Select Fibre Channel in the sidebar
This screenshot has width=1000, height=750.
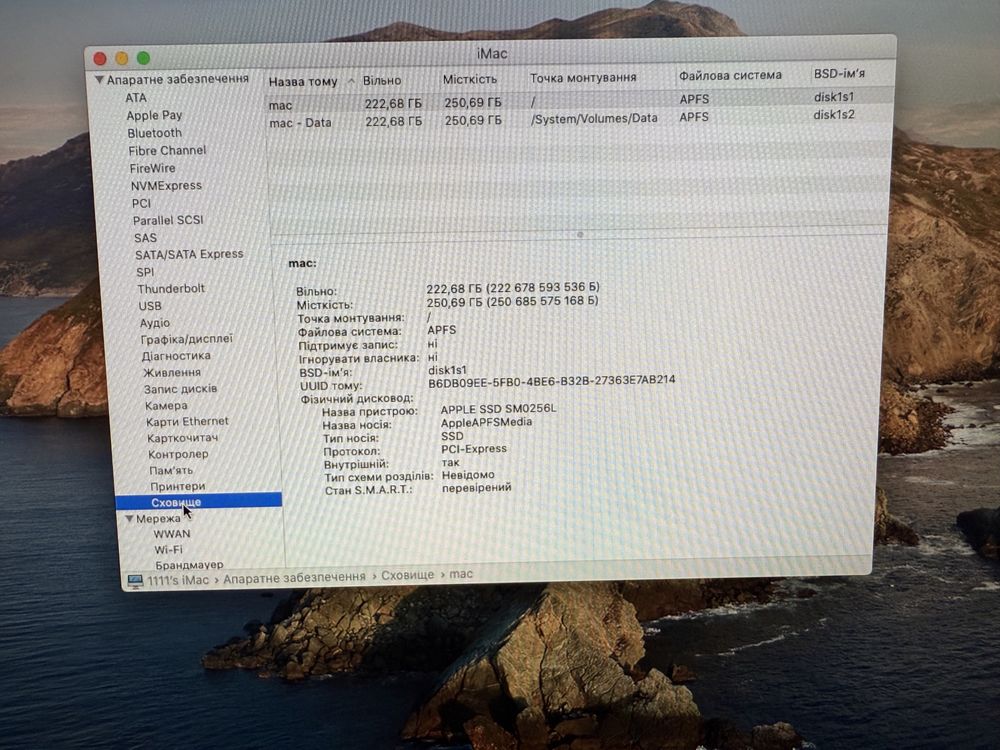(x=167, y=151)
